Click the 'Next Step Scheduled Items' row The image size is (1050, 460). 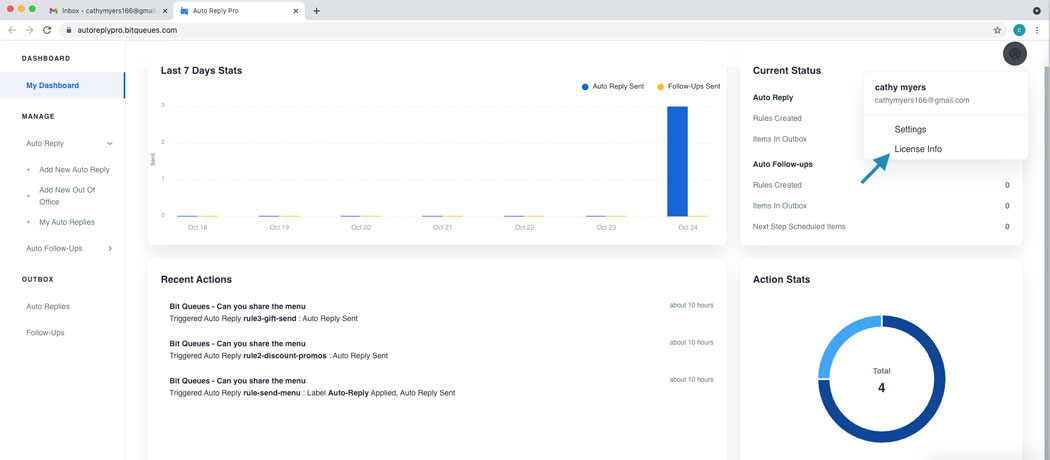[881, 226]
